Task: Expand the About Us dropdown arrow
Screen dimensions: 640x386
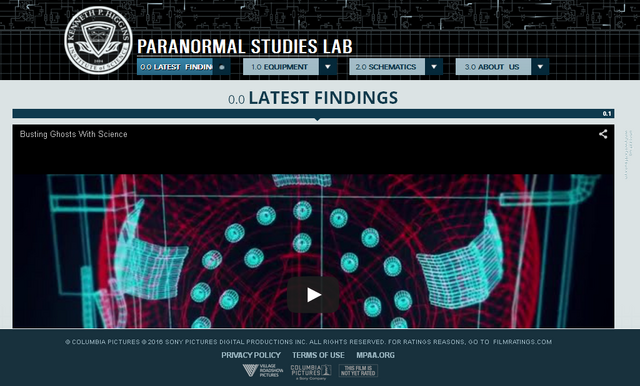Action: 540,67
